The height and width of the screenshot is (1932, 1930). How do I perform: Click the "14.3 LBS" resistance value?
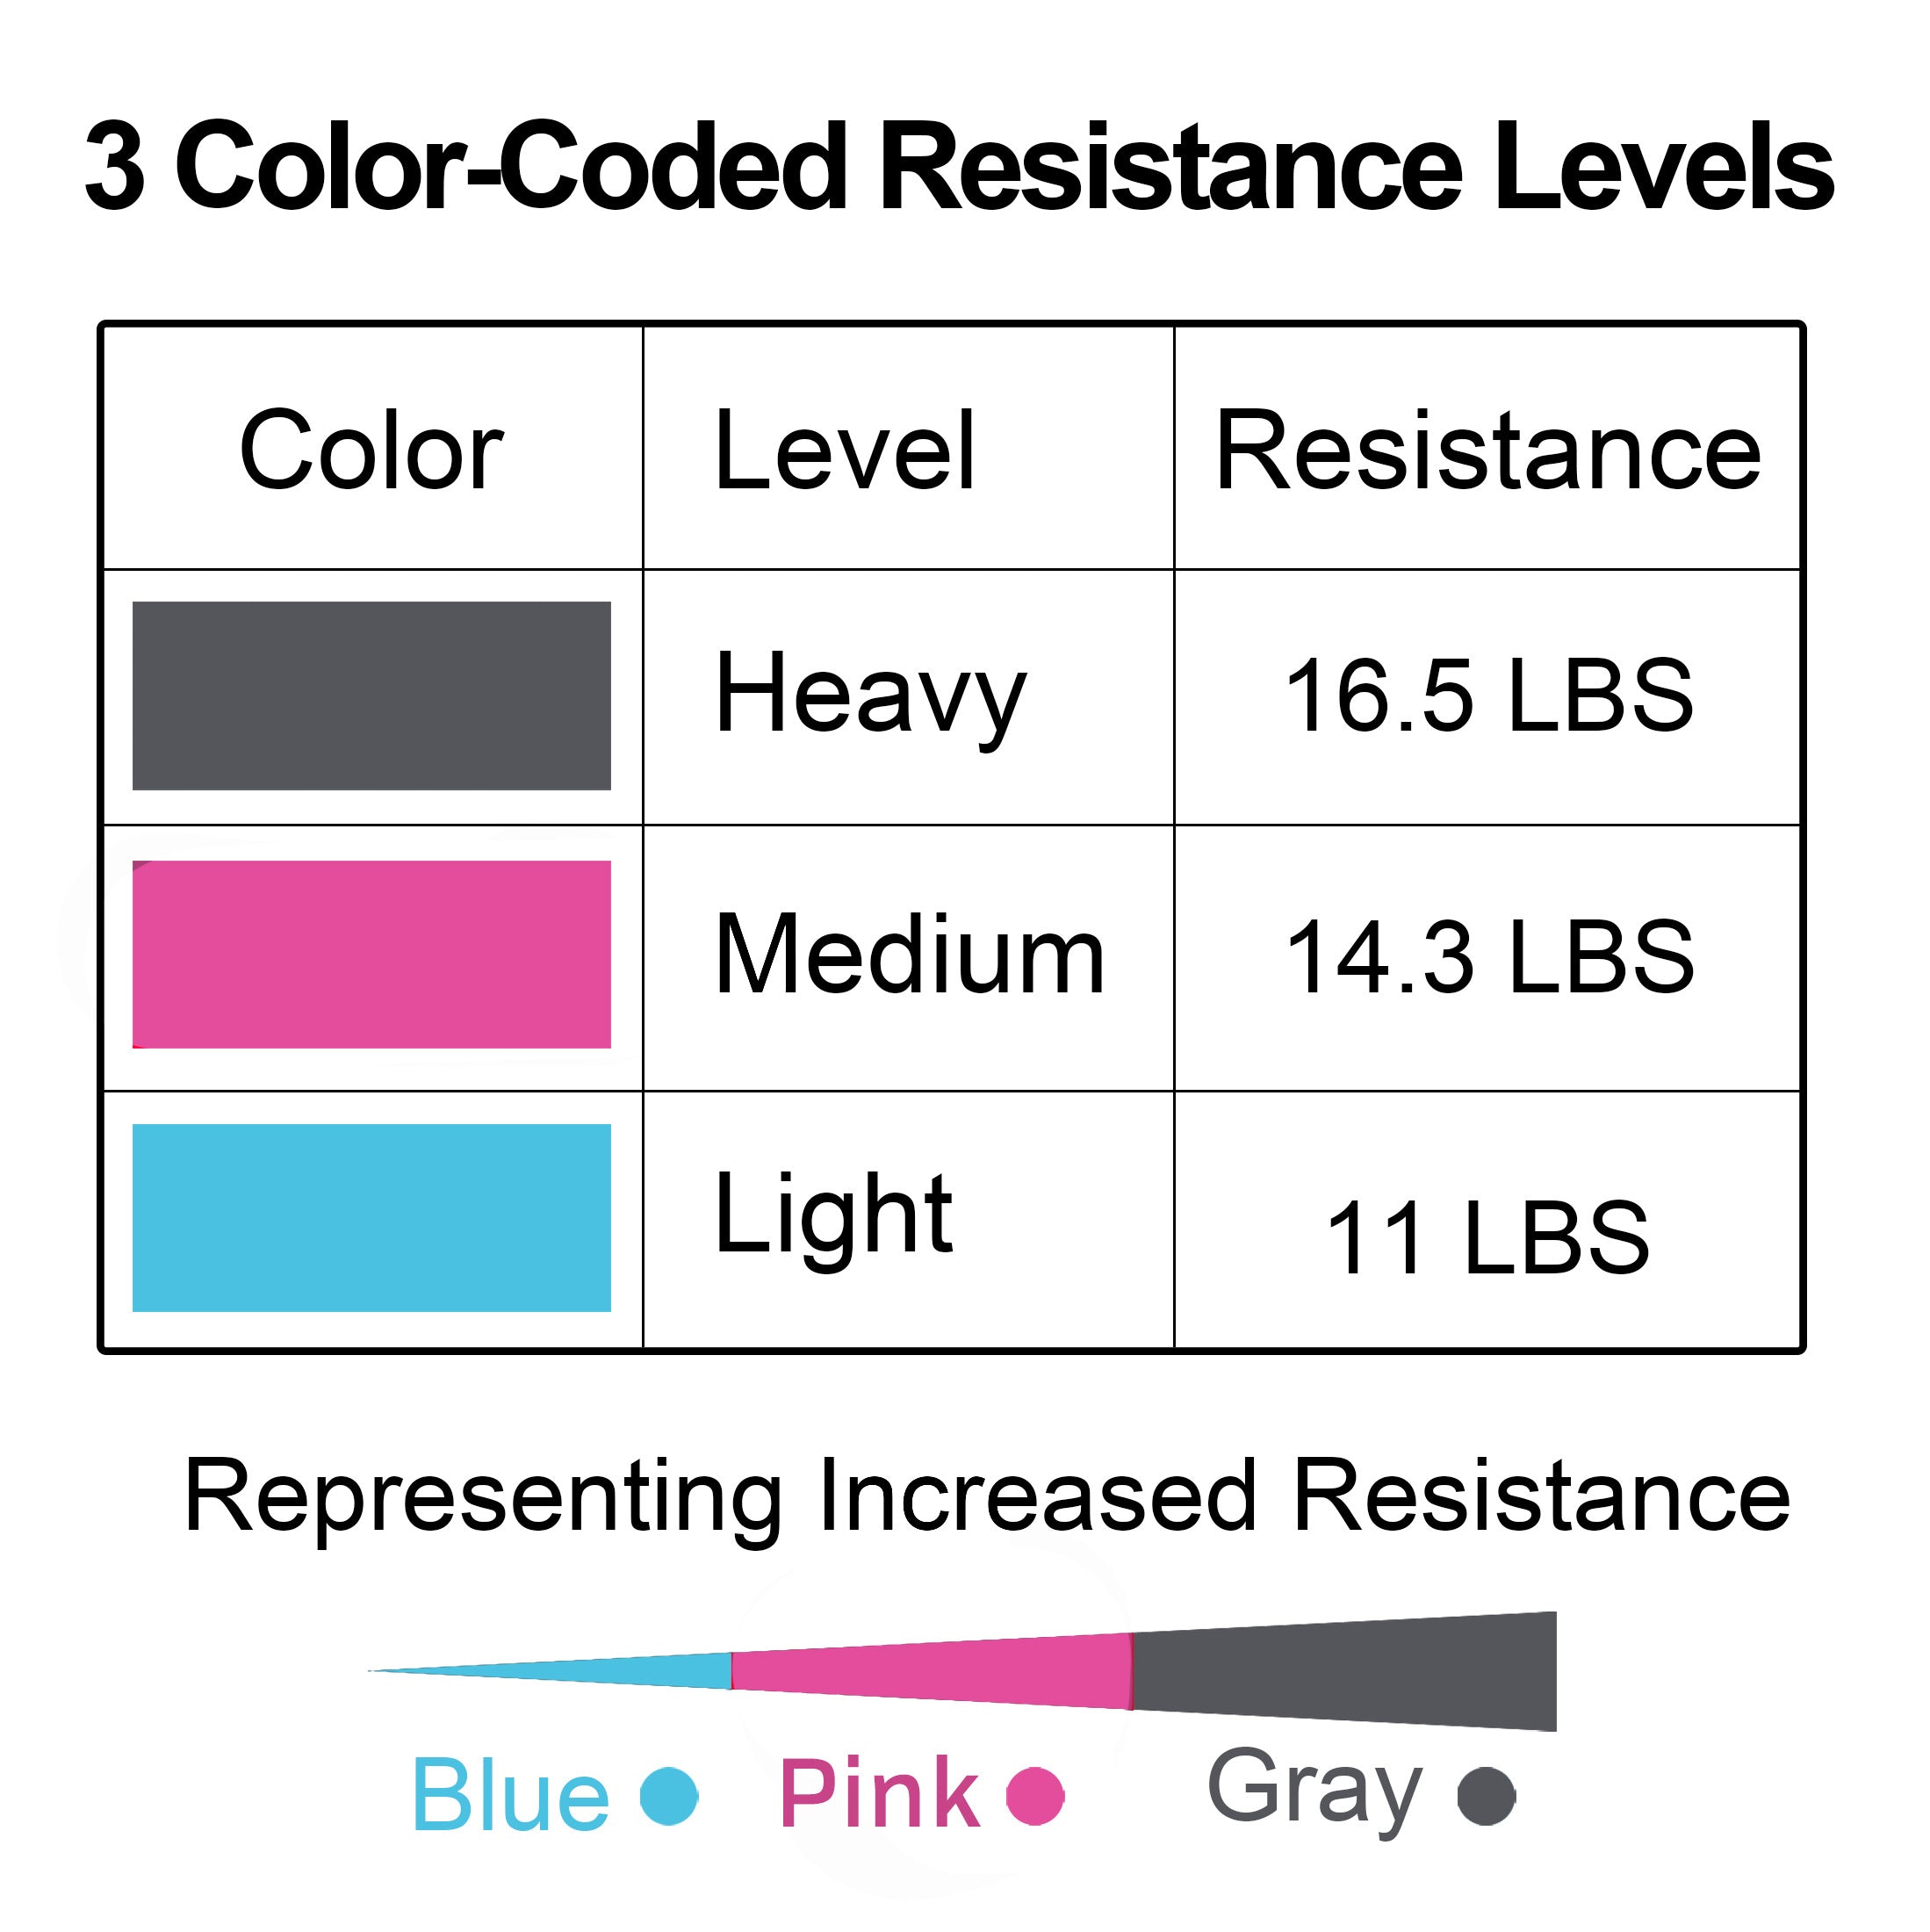click(x=1488, y=957)
